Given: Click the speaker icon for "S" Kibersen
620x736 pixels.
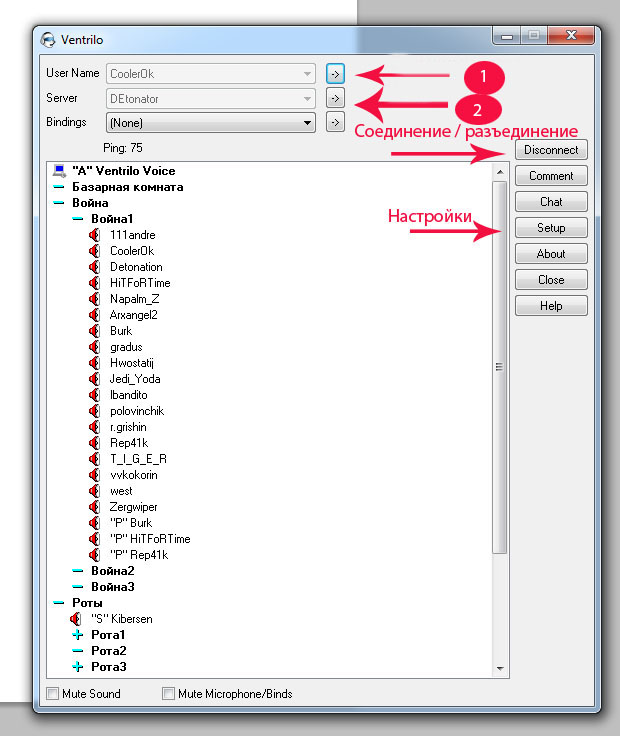Looking at the screenshot, I should (75, 619).
